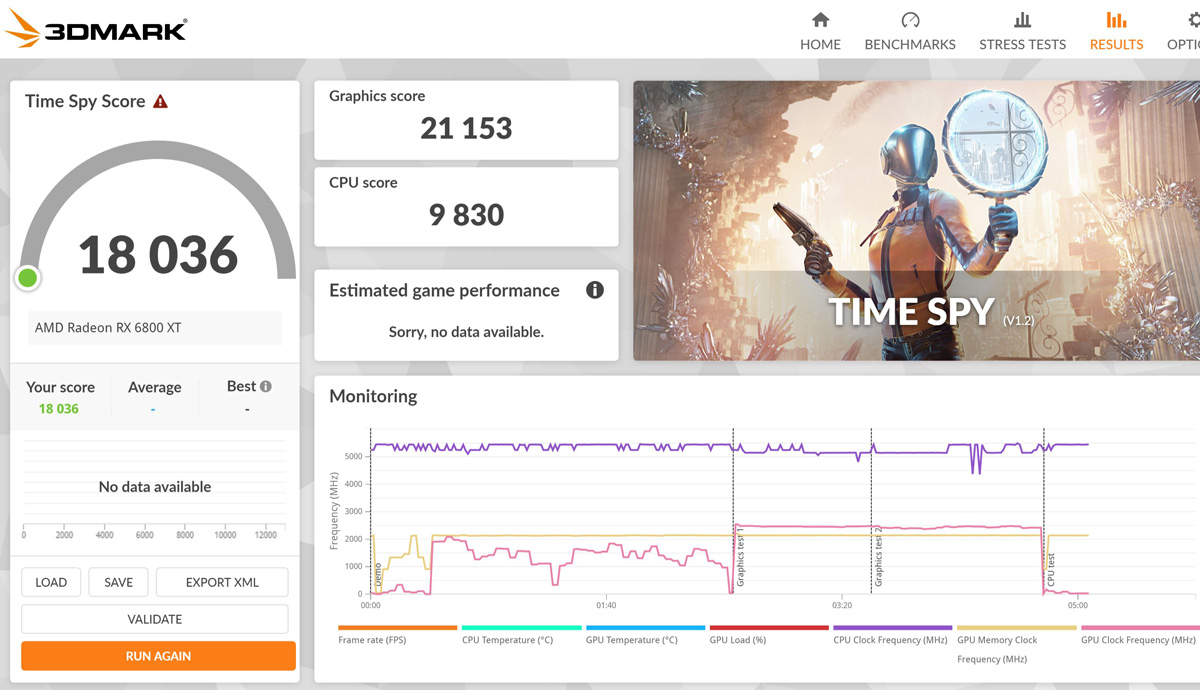Click the Home house icon
The image size is (1200, 690).
click(x=820, y=20)
